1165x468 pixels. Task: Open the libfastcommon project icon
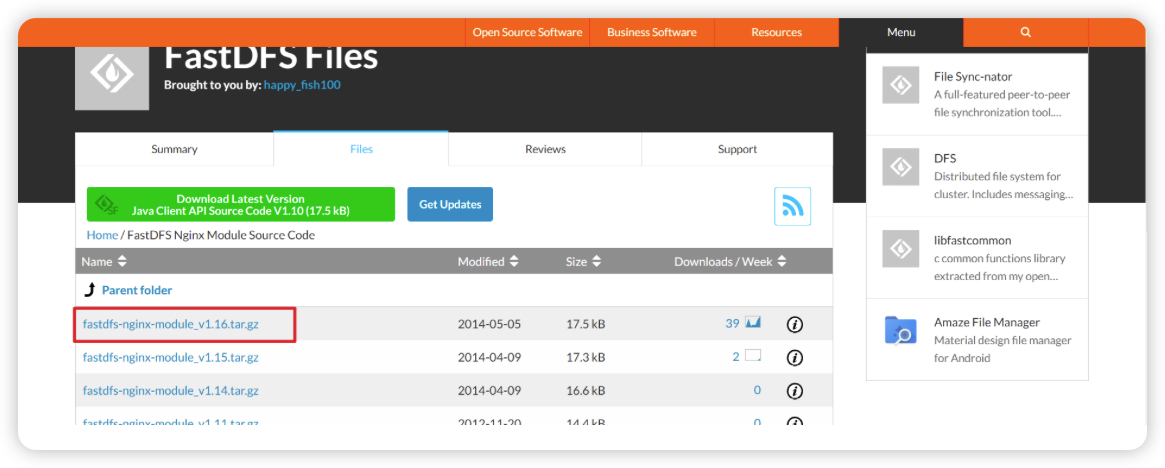coord(900,249)
